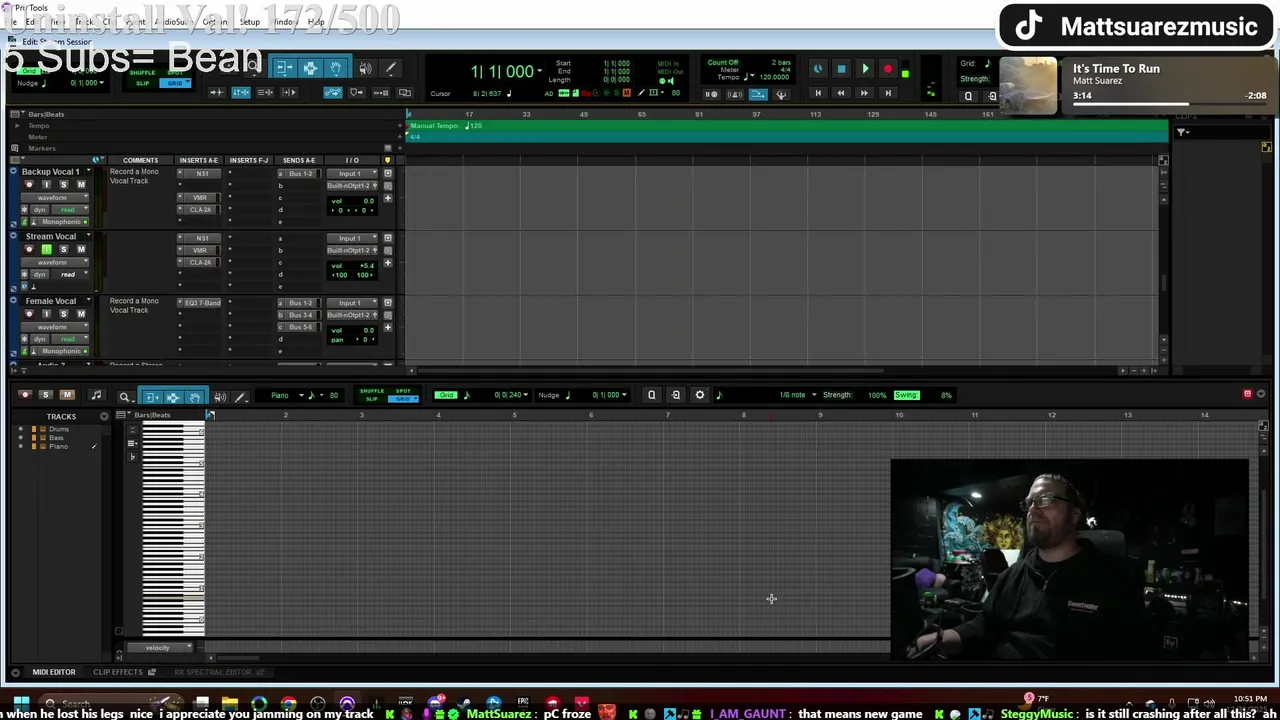This screenshot has width=1280, height=720.
Task: Toggle Tempo Ruler Enable conductor button
Action: [x=782, y=94]
